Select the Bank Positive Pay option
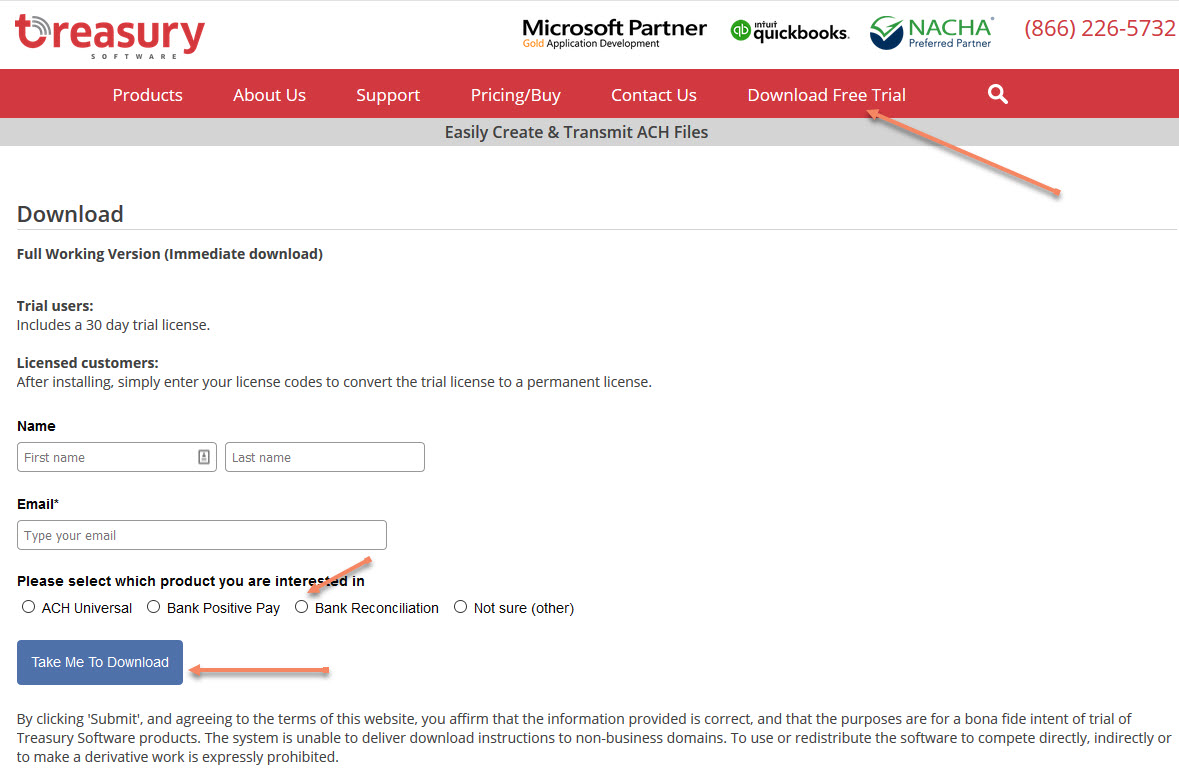Image resolution: width=1179 pixels, height=780 pixels. click(x=154, y=607)
